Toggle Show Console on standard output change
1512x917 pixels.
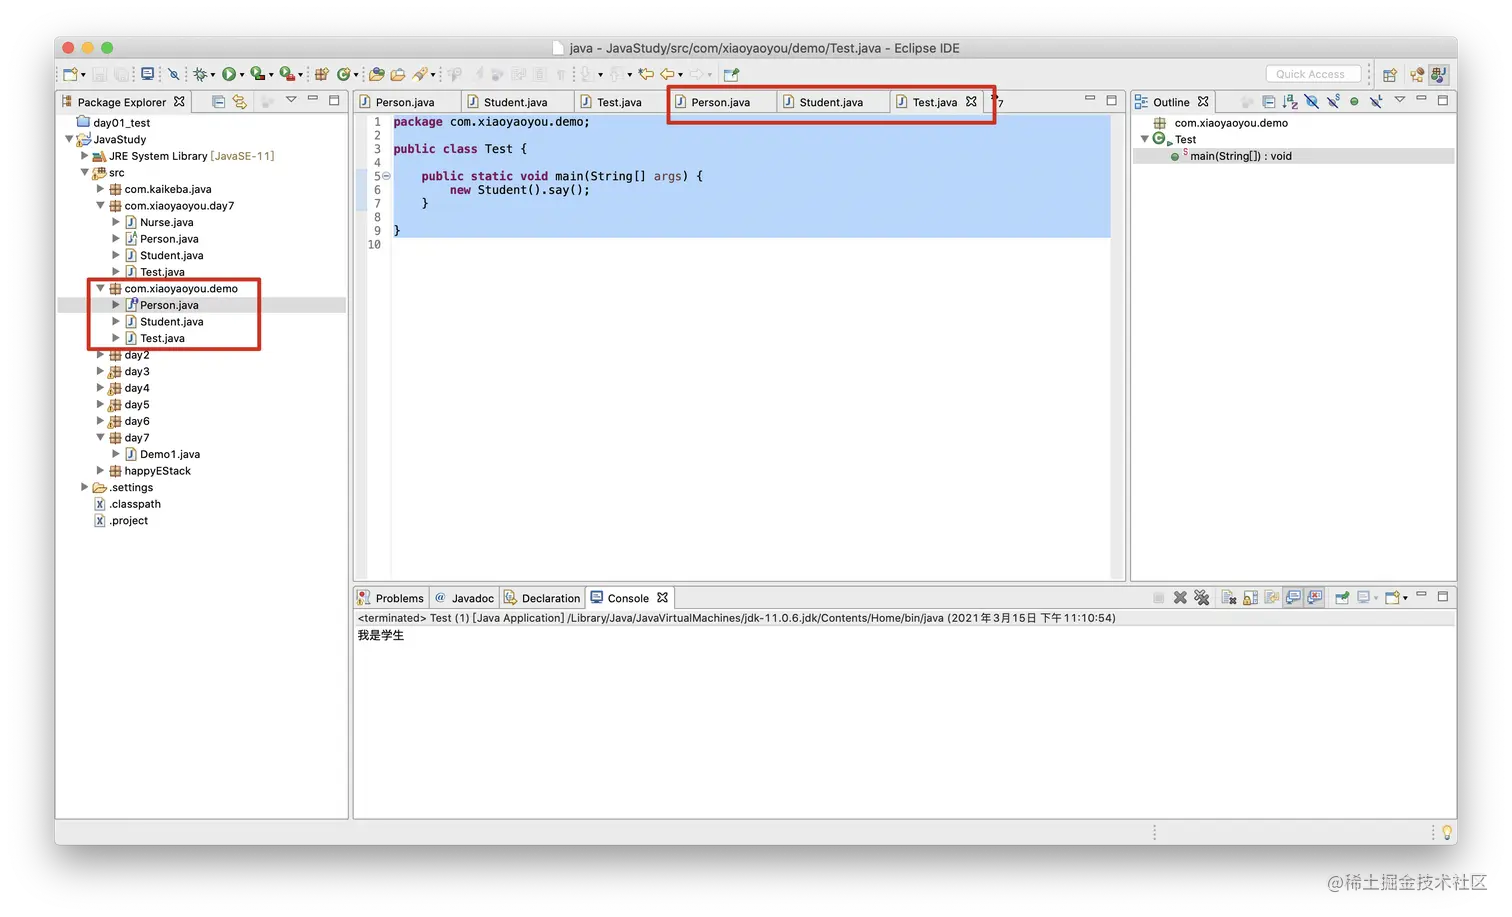(1294, 598)
